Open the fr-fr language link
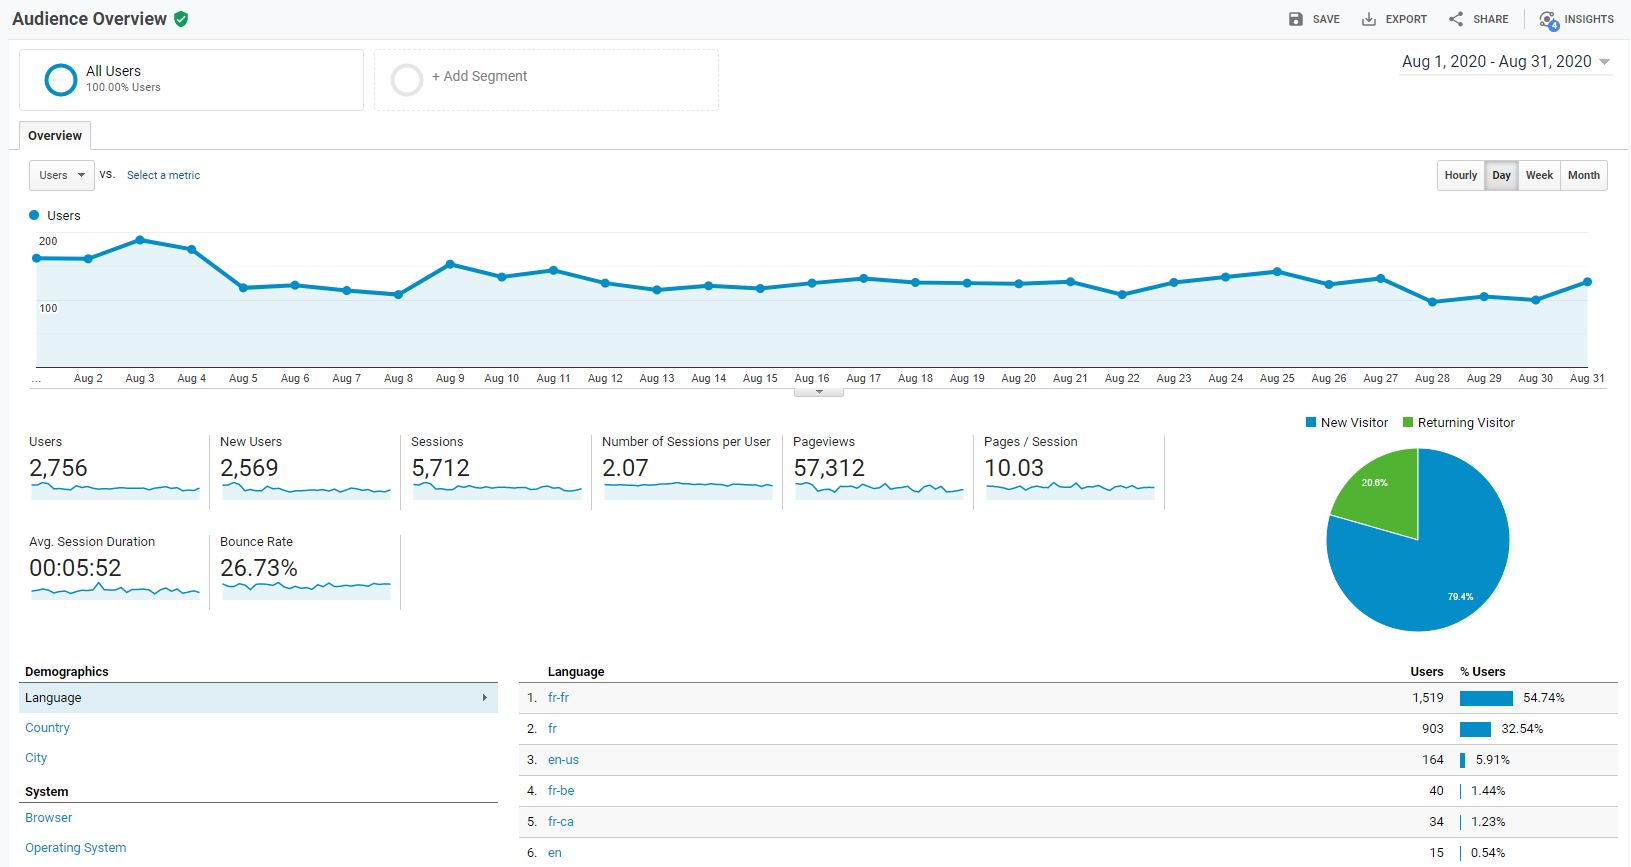 tap(558, 698)
